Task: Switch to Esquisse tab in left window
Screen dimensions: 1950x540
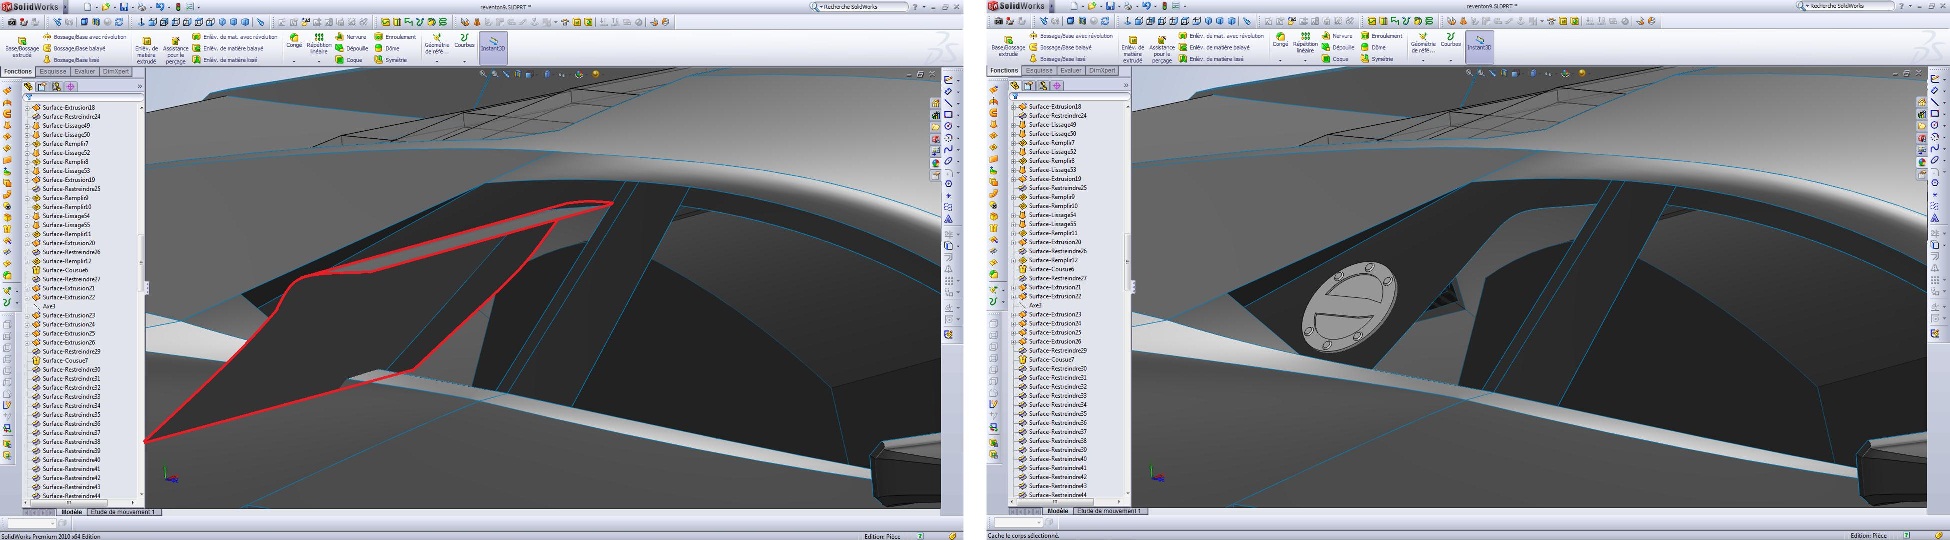Action: point(52,72)
